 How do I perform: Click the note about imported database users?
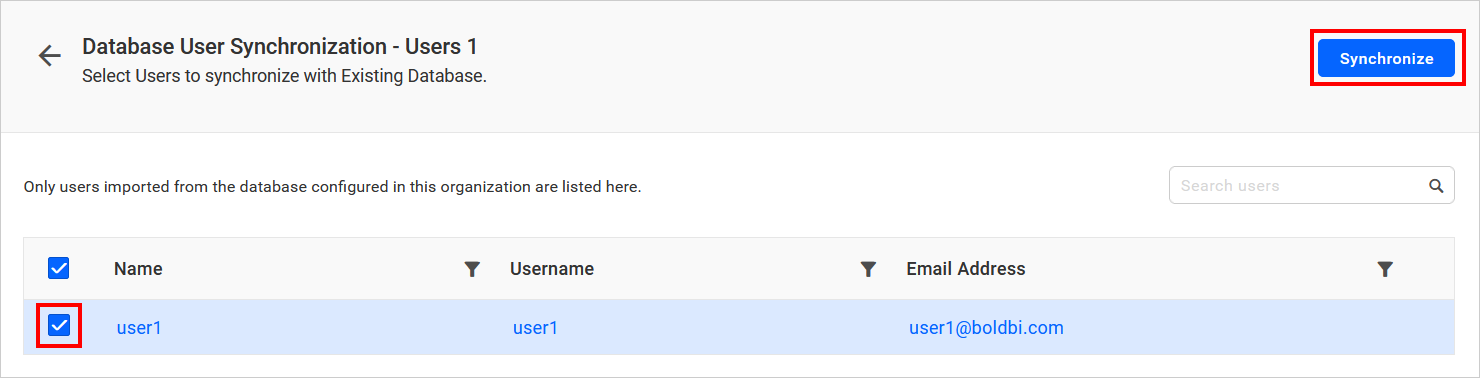tap(332, 186)
